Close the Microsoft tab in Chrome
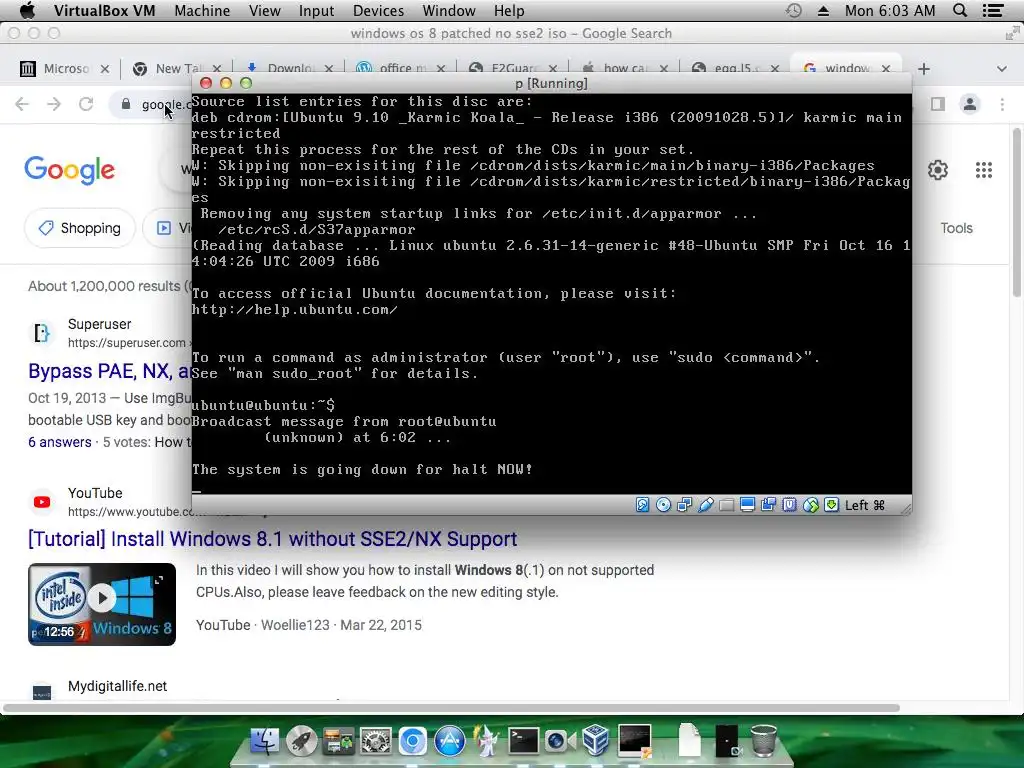Viewport: 1024px width, 768px height. point(104,69)
